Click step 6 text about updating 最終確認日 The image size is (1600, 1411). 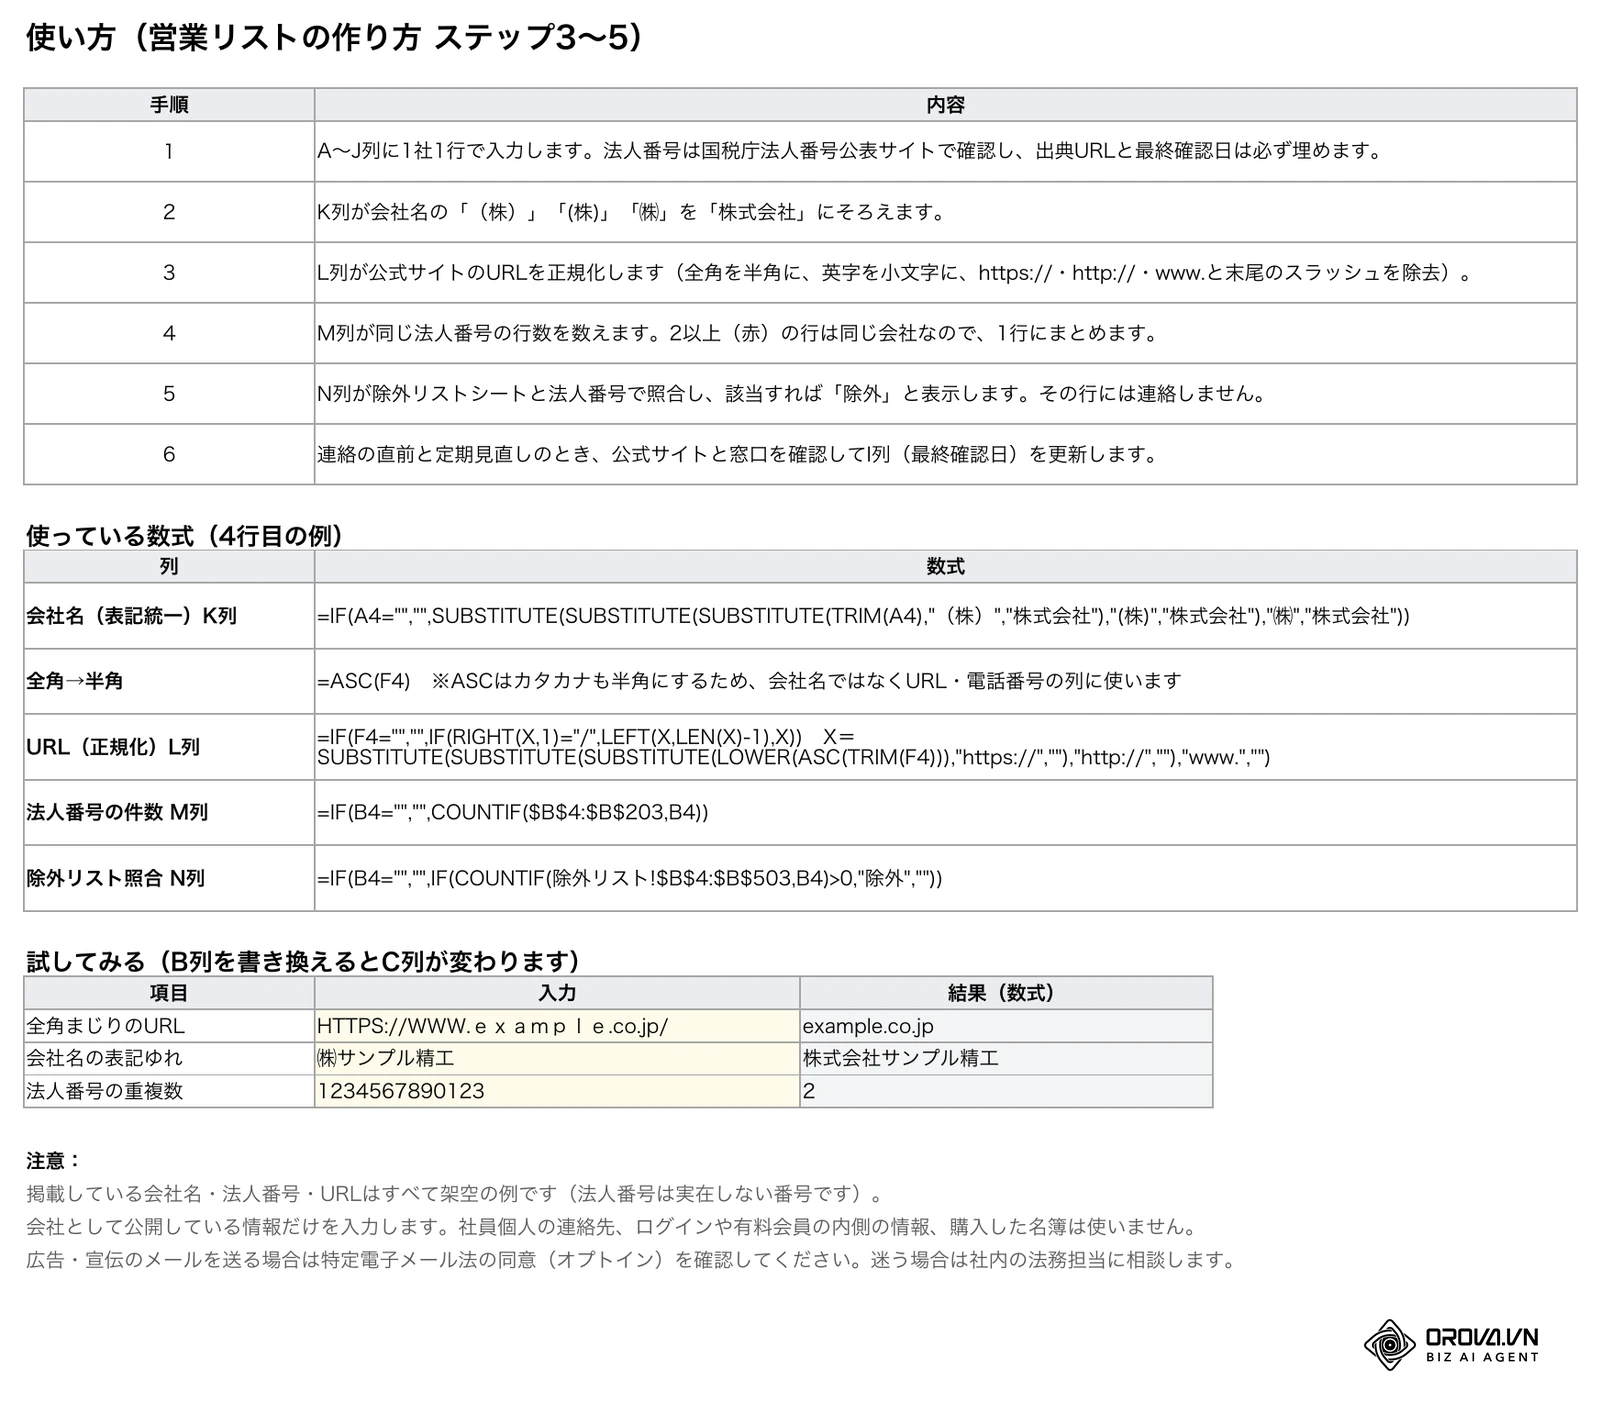pos(738,454)
